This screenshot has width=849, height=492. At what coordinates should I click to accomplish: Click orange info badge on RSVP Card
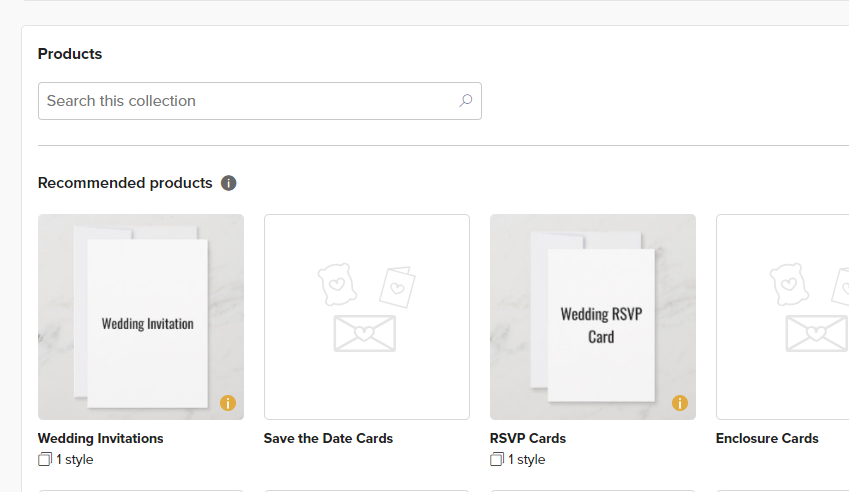point(680,403)
